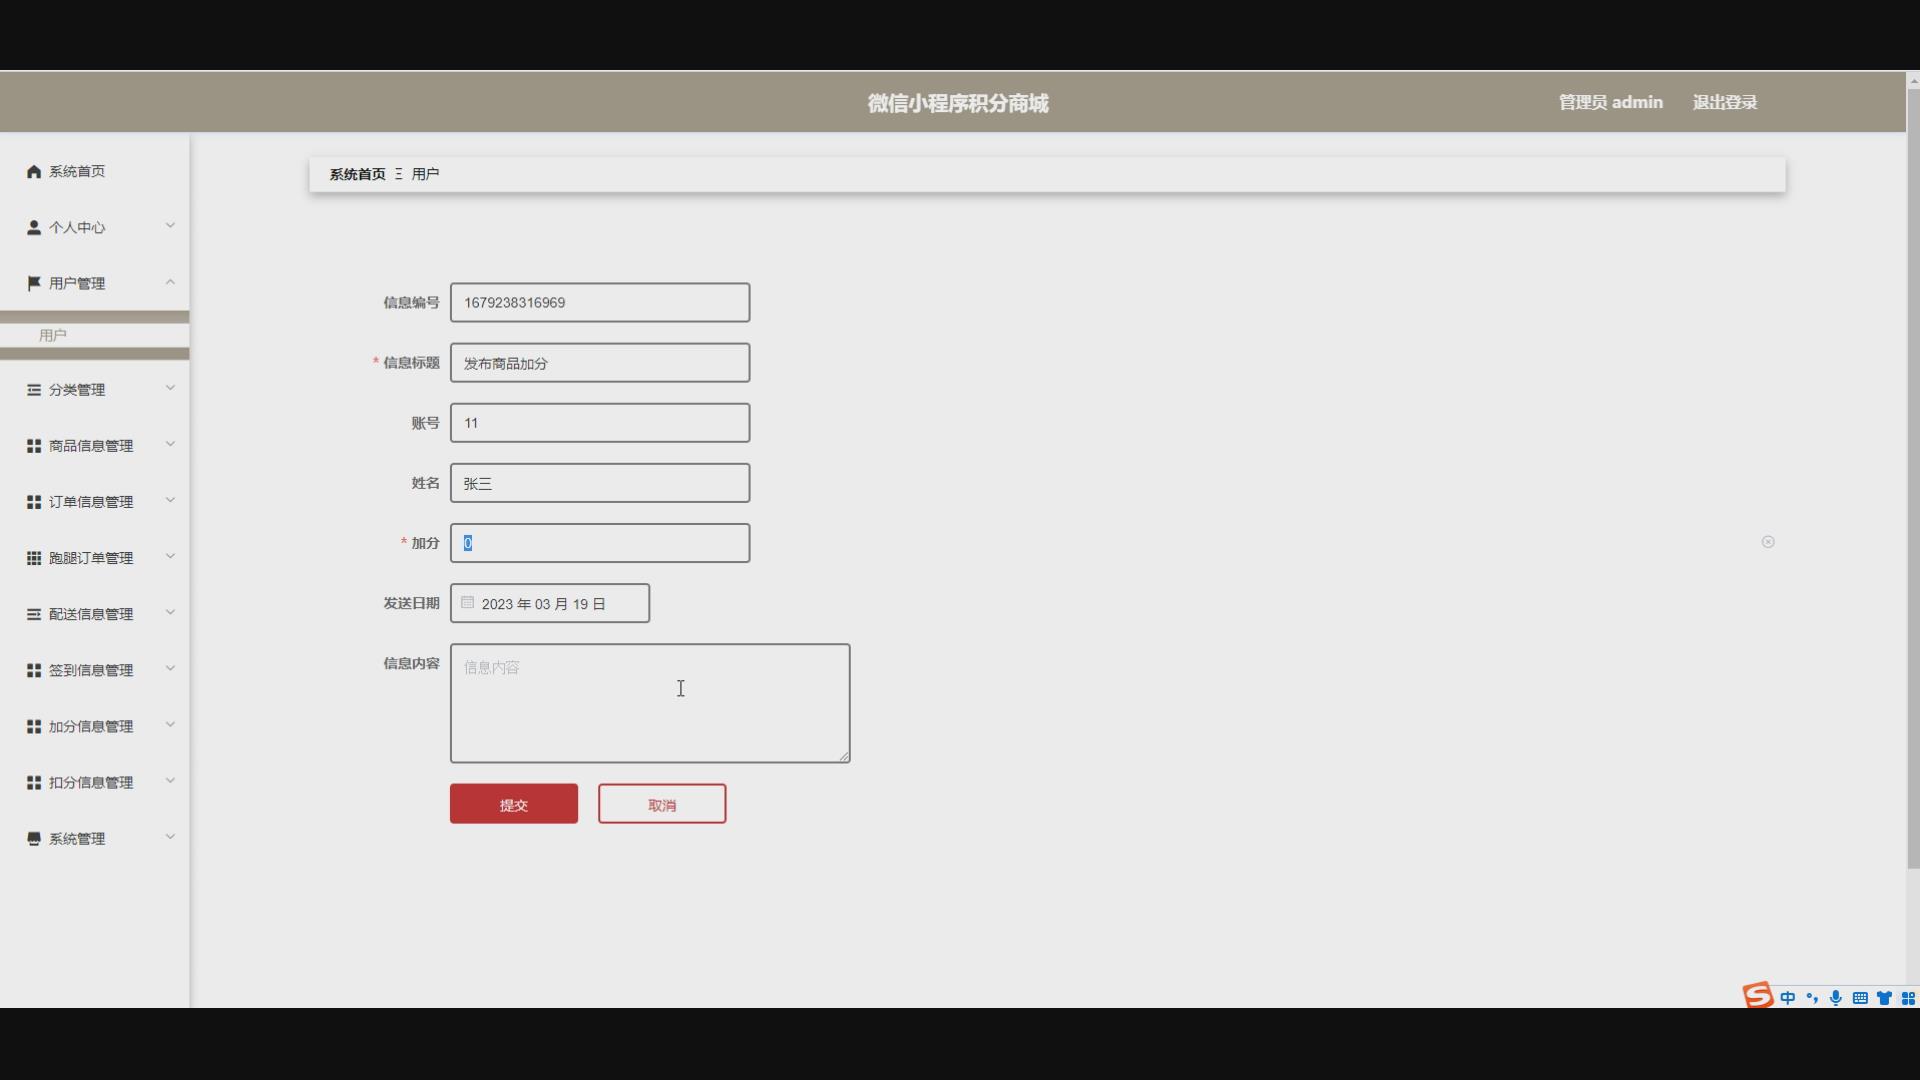The image size is (1920, 1080).
Task: Click the microphone icon in IME toolbar
Action: pyautogui.click(x=1835, y=998)
